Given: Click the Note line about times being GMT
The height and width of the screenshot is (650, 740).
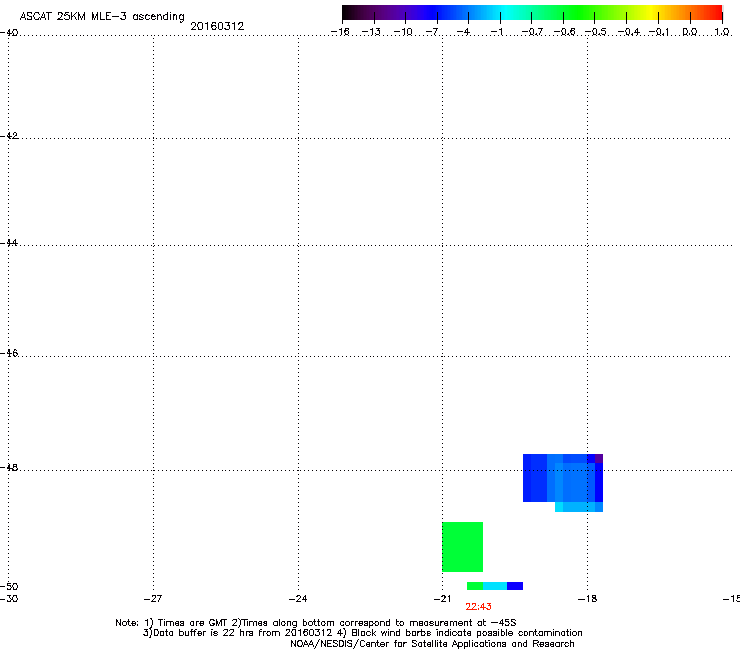Looking at the screenshot, I should tap(316, 623).
